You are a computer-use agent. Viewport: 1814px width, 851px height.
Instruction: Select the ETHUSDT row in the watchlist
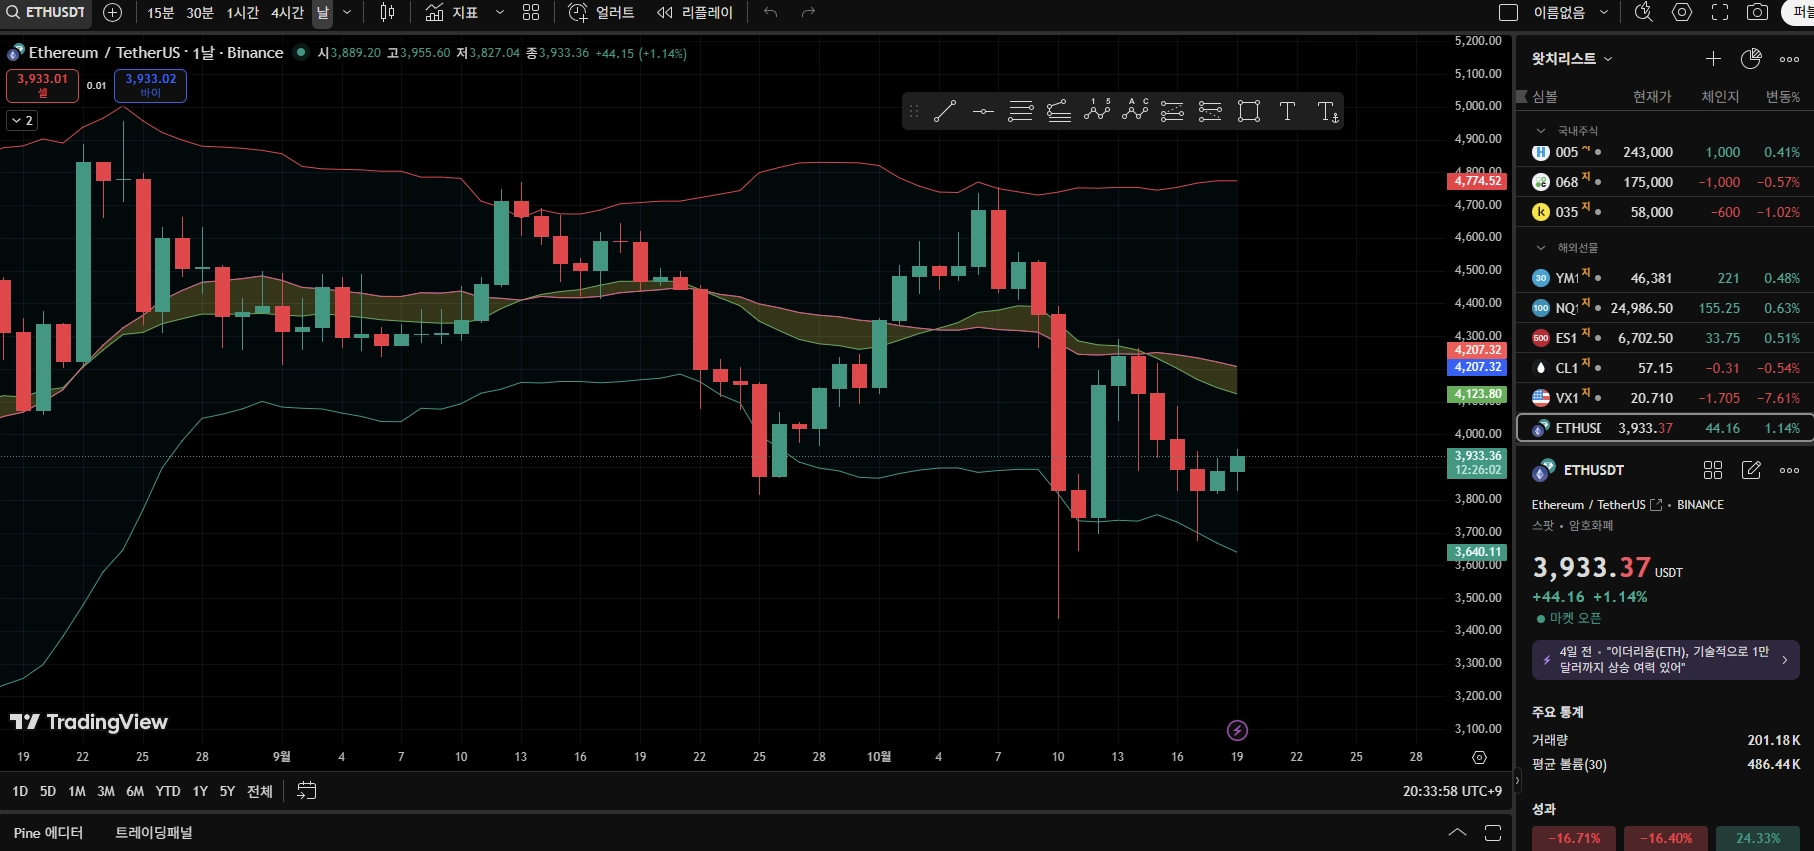click(x=1665, y=428)
